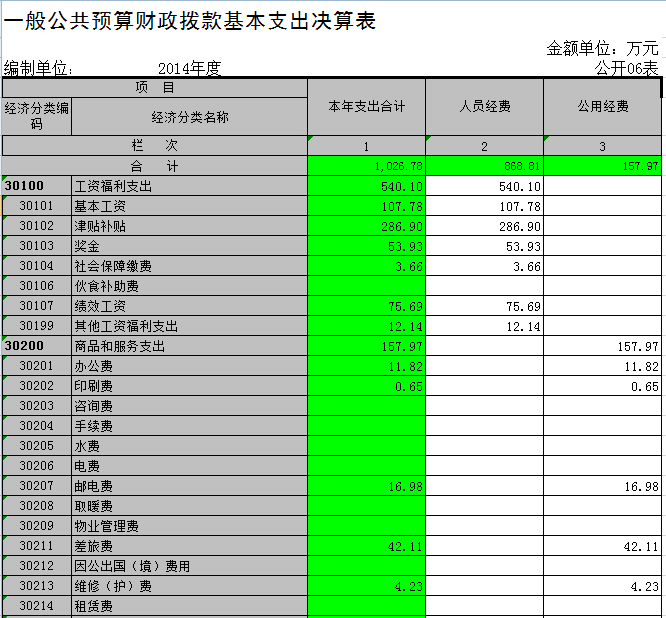Click the green 53.93 value
The width and height of the screenshot is (666, 618).
coord(366,246)
